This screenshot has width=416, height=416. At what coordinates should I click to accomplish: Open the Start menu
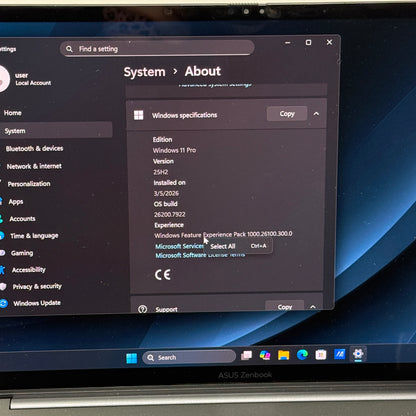click(x=132, y=358)
